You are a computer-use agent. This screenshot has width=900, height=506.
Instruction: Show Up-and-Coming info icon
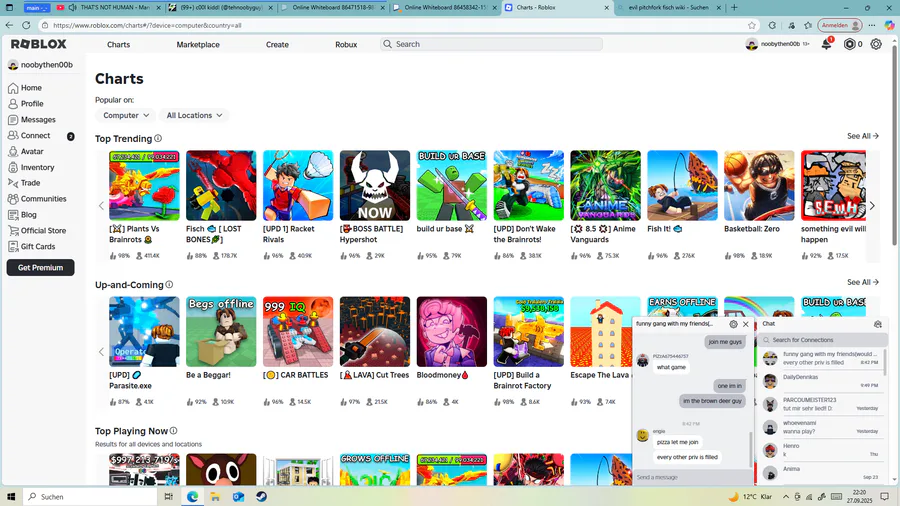(x=169, y=285)
